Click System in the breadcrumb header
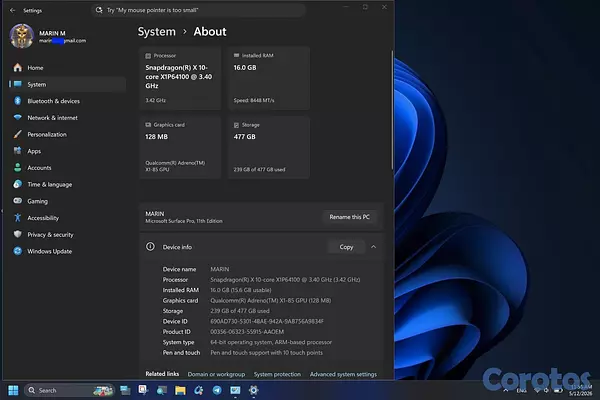Image resolution: width=600 pixels, height=400 pixels. (x=157, y=32)
